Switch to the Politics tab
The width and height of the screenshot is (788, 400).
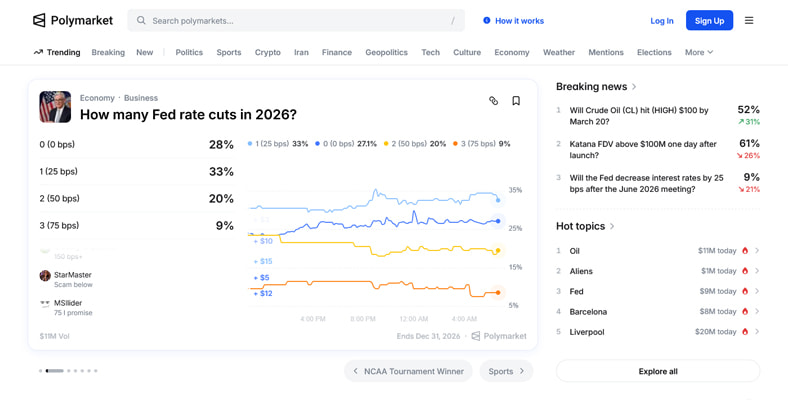click(189, 52)
